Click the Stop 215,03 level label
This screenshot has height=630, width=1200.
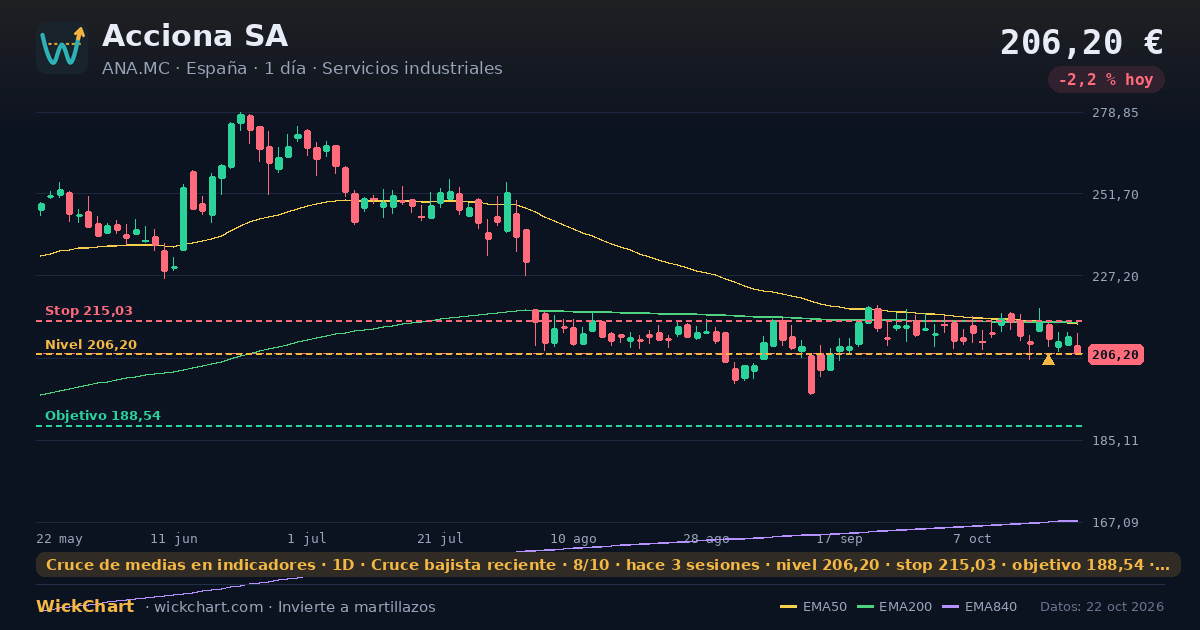click(x=89, y=311)
